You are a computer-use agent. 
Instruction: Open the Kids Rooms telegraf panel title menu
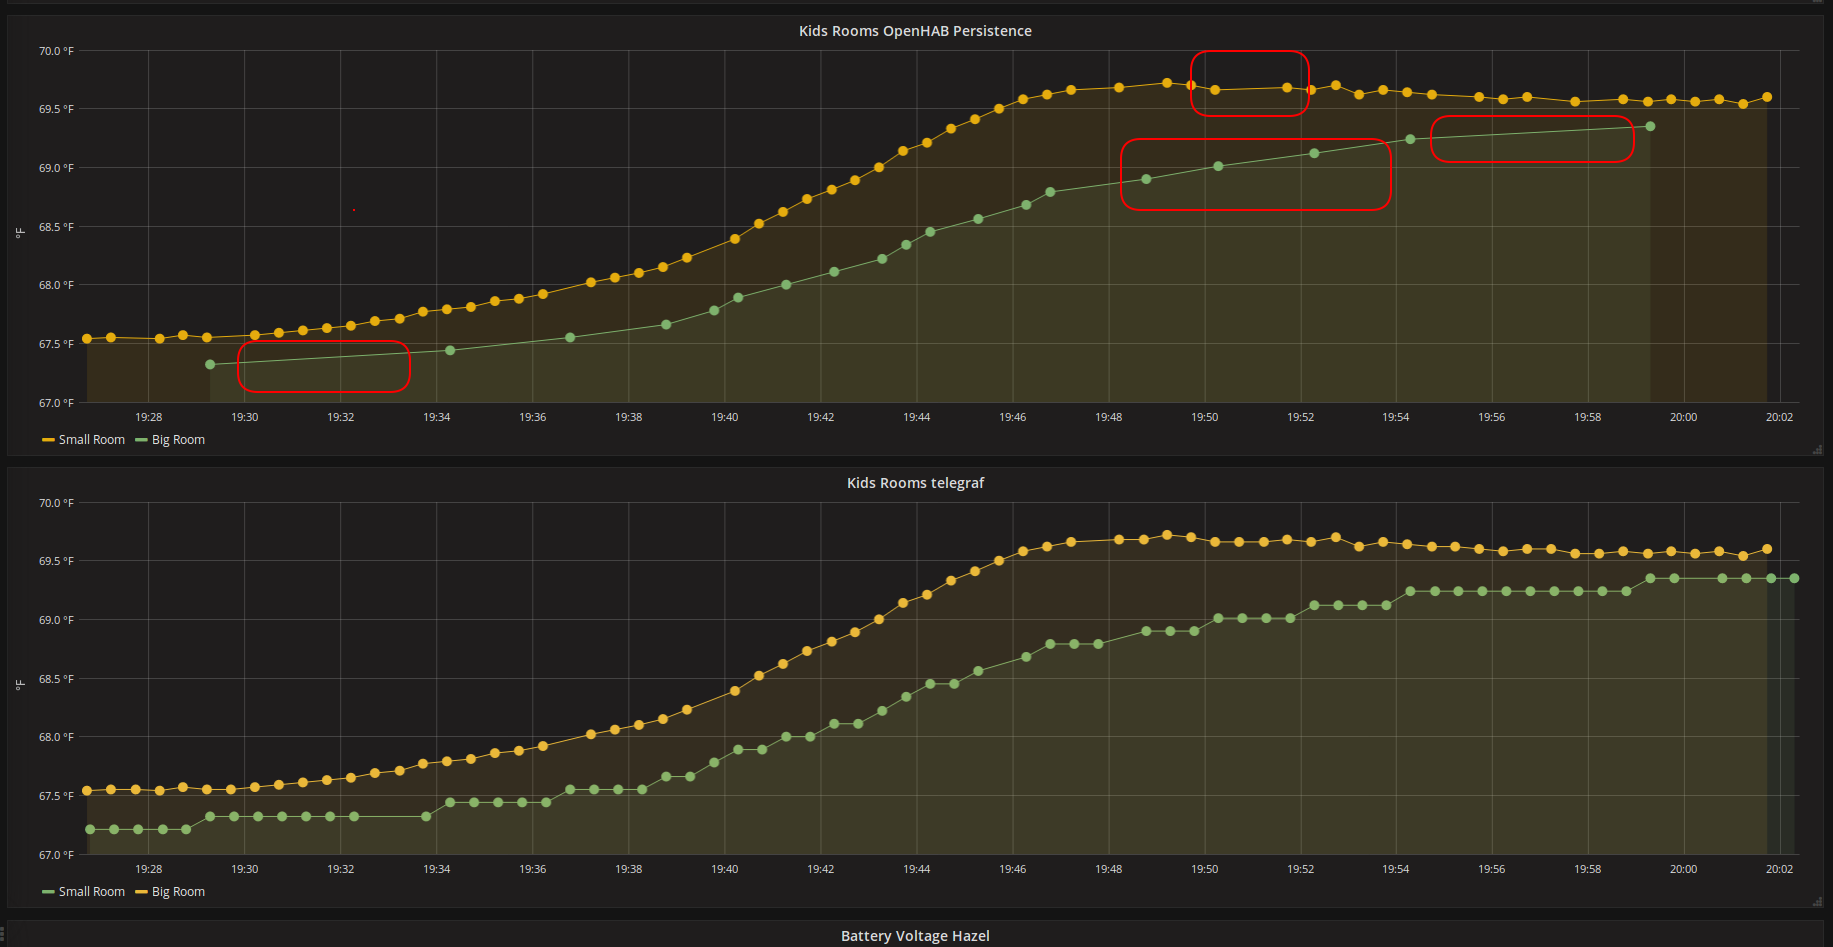click(x=914, y=483)
